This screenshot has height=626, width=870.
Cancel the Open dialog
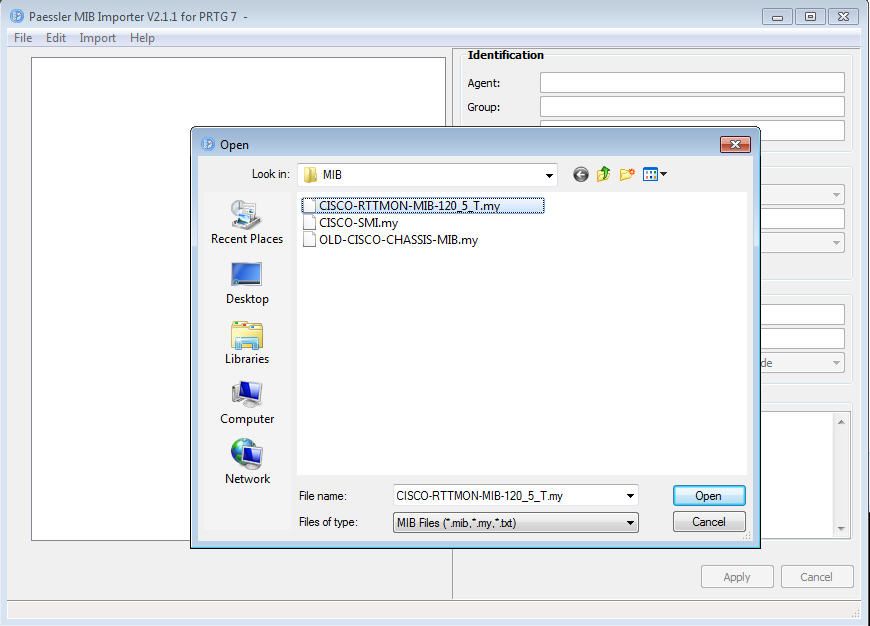pos(709,522)
